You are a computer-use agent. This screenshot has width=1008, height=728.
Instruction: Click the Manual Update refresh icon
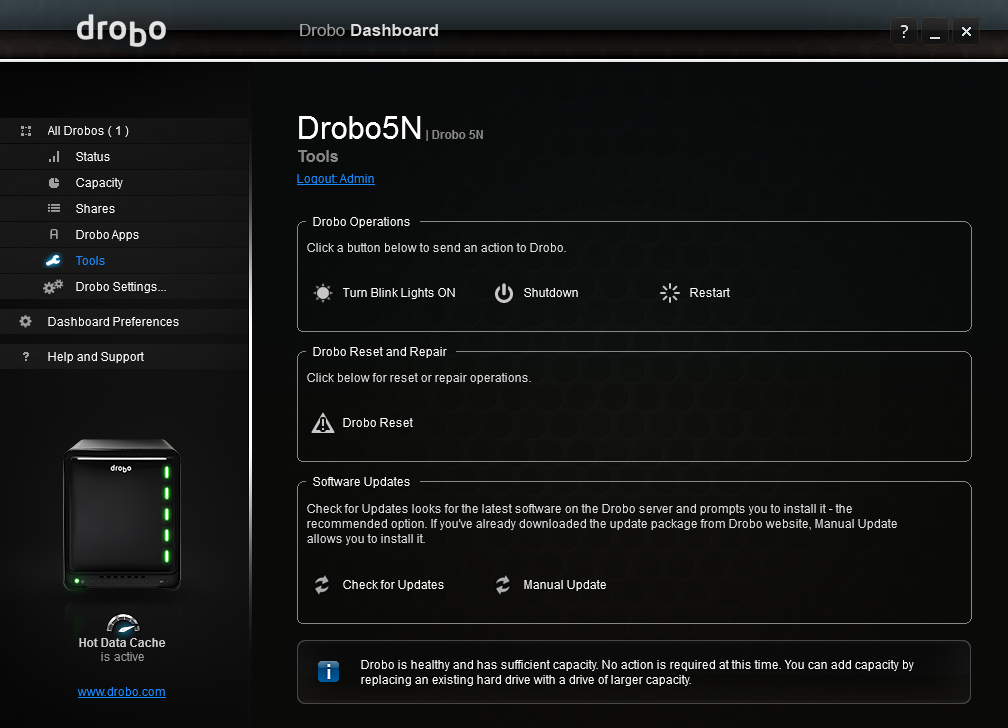point(503,585)
